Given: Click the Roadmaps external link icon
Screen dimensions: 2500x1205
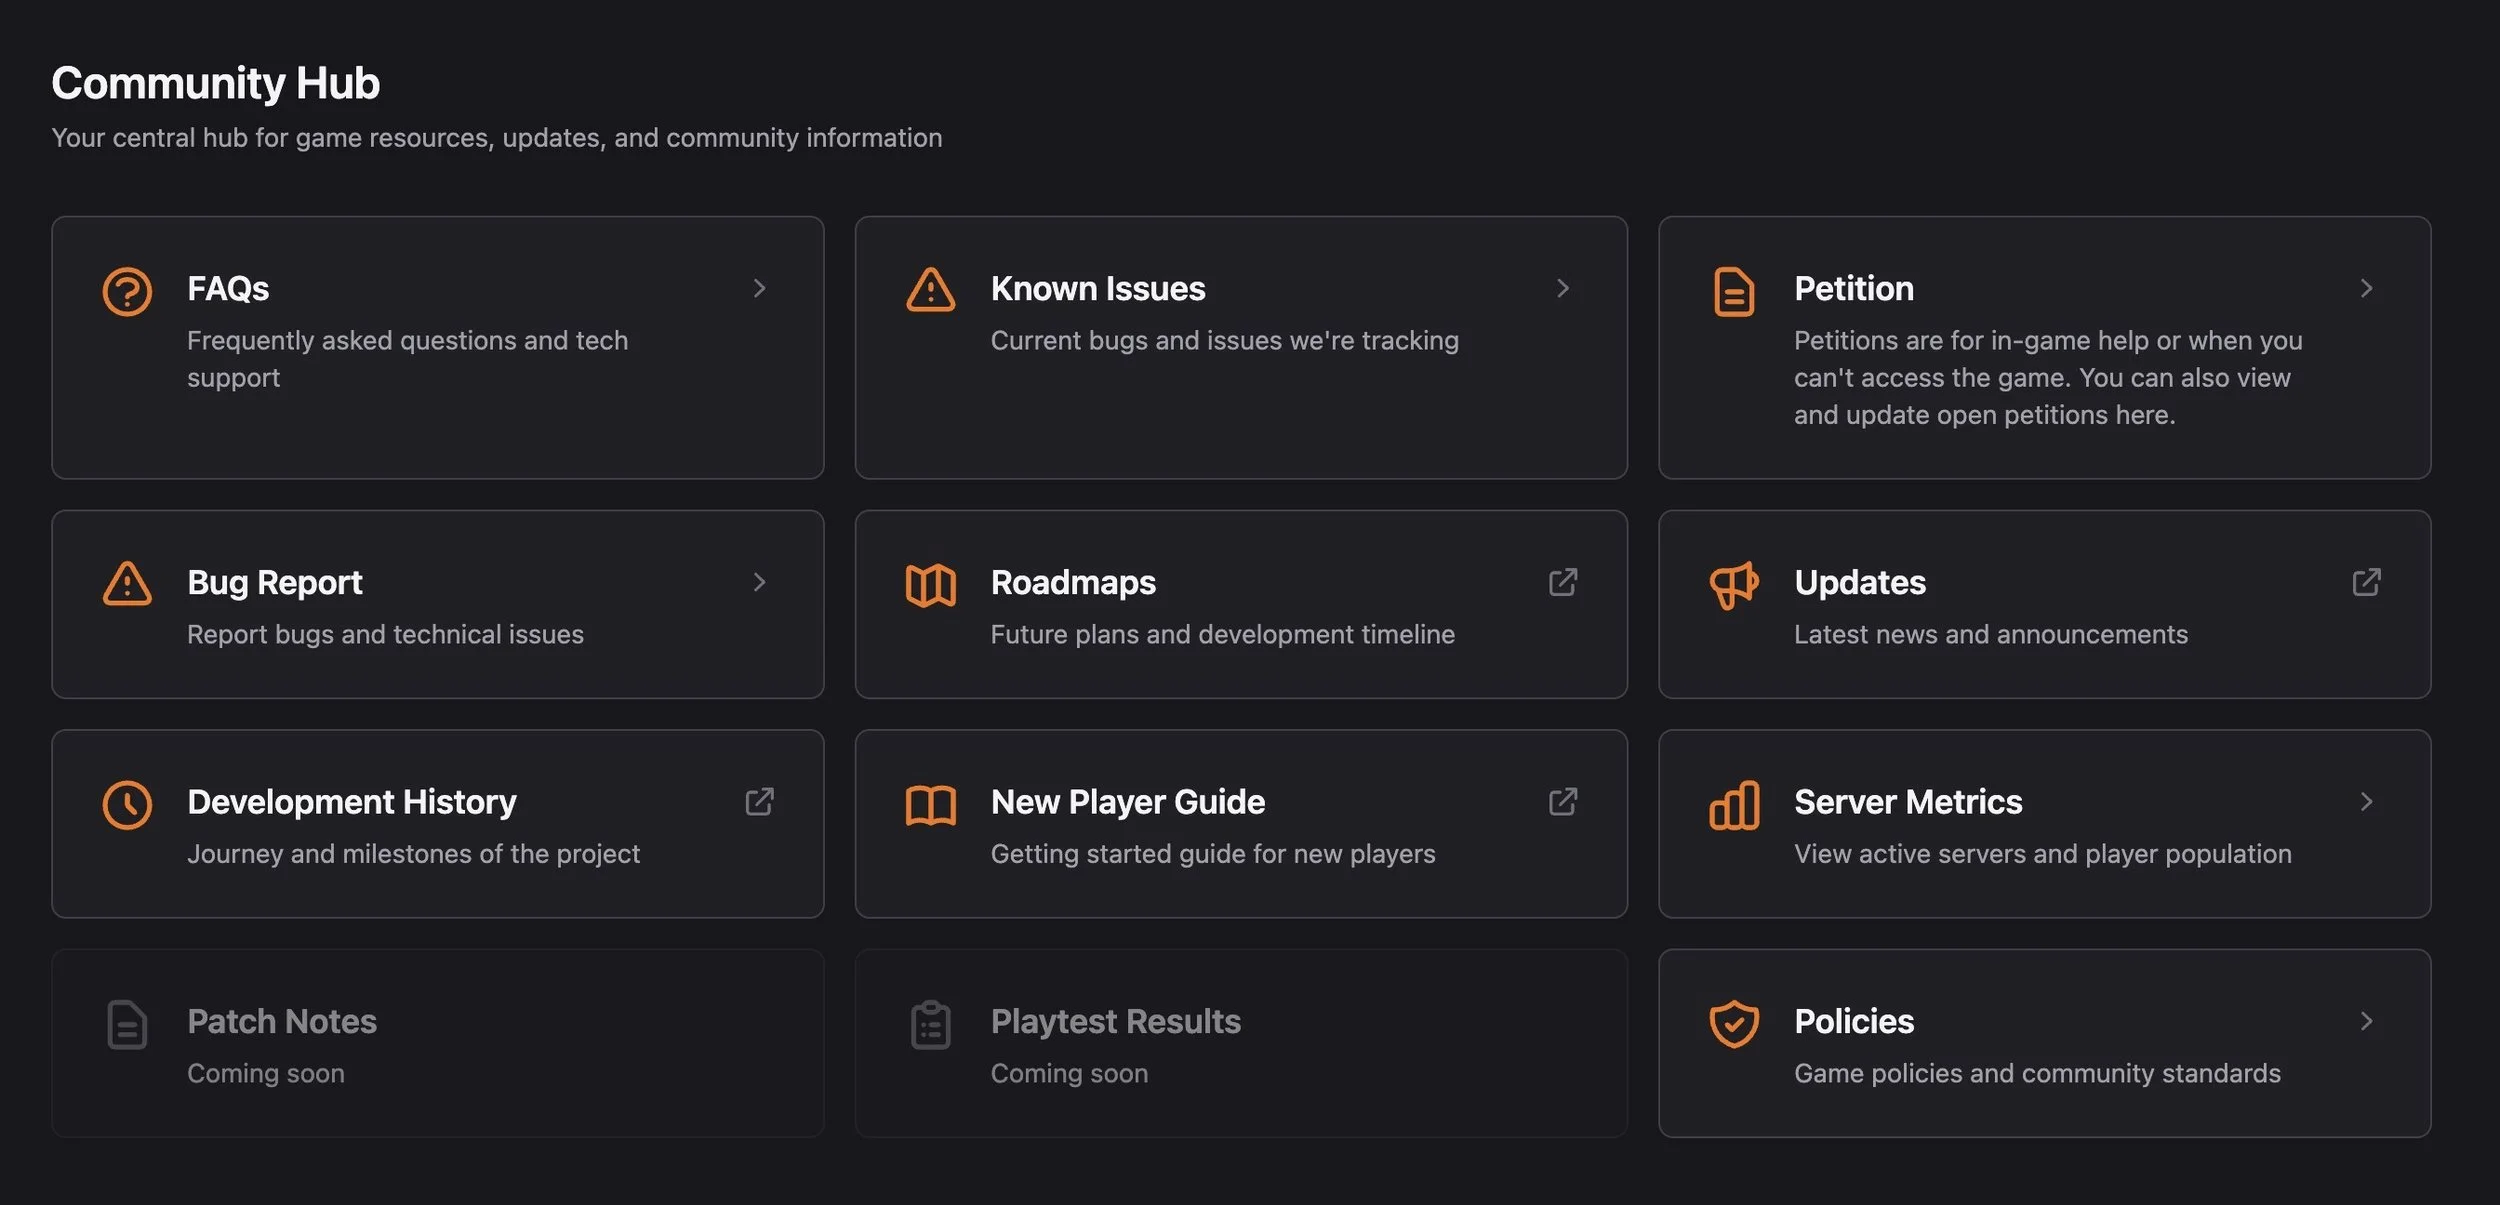Looking at the screenshot, I should tap(1563, 582).
